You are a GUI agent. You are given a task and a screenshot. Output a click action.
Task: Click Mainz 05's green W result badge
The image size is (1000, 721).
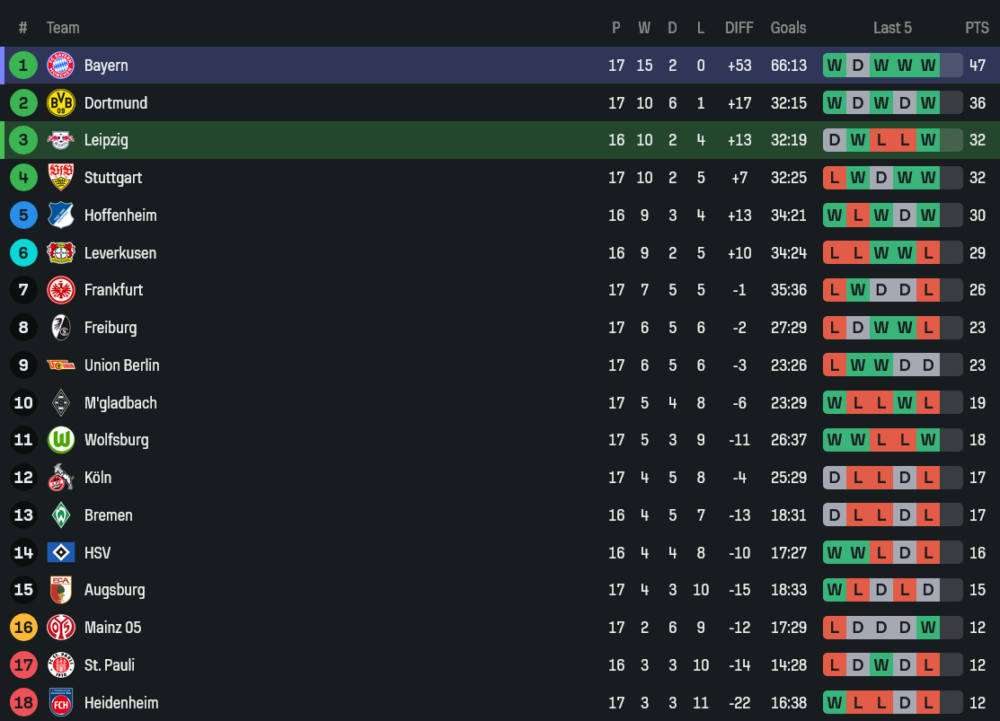tap(929, 628)
